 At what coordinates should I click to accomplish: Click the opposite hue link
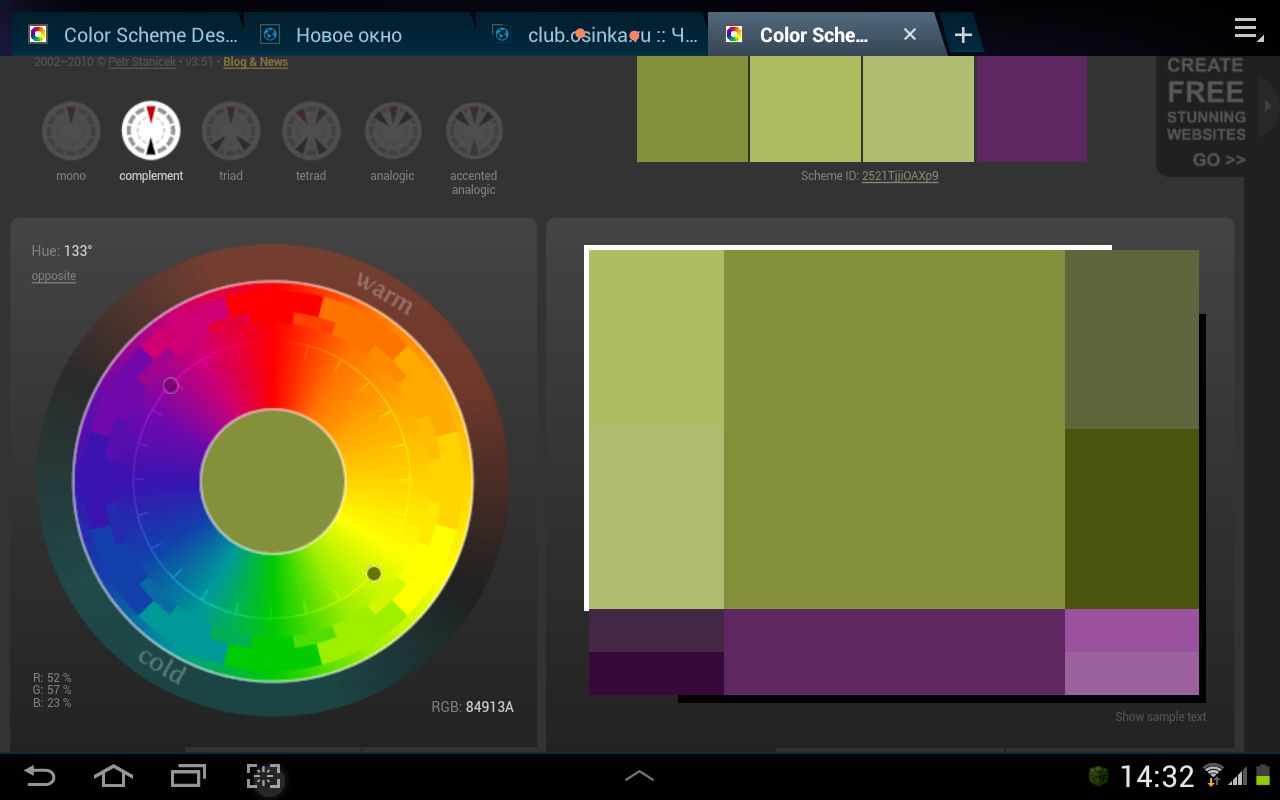coord(54,276)
